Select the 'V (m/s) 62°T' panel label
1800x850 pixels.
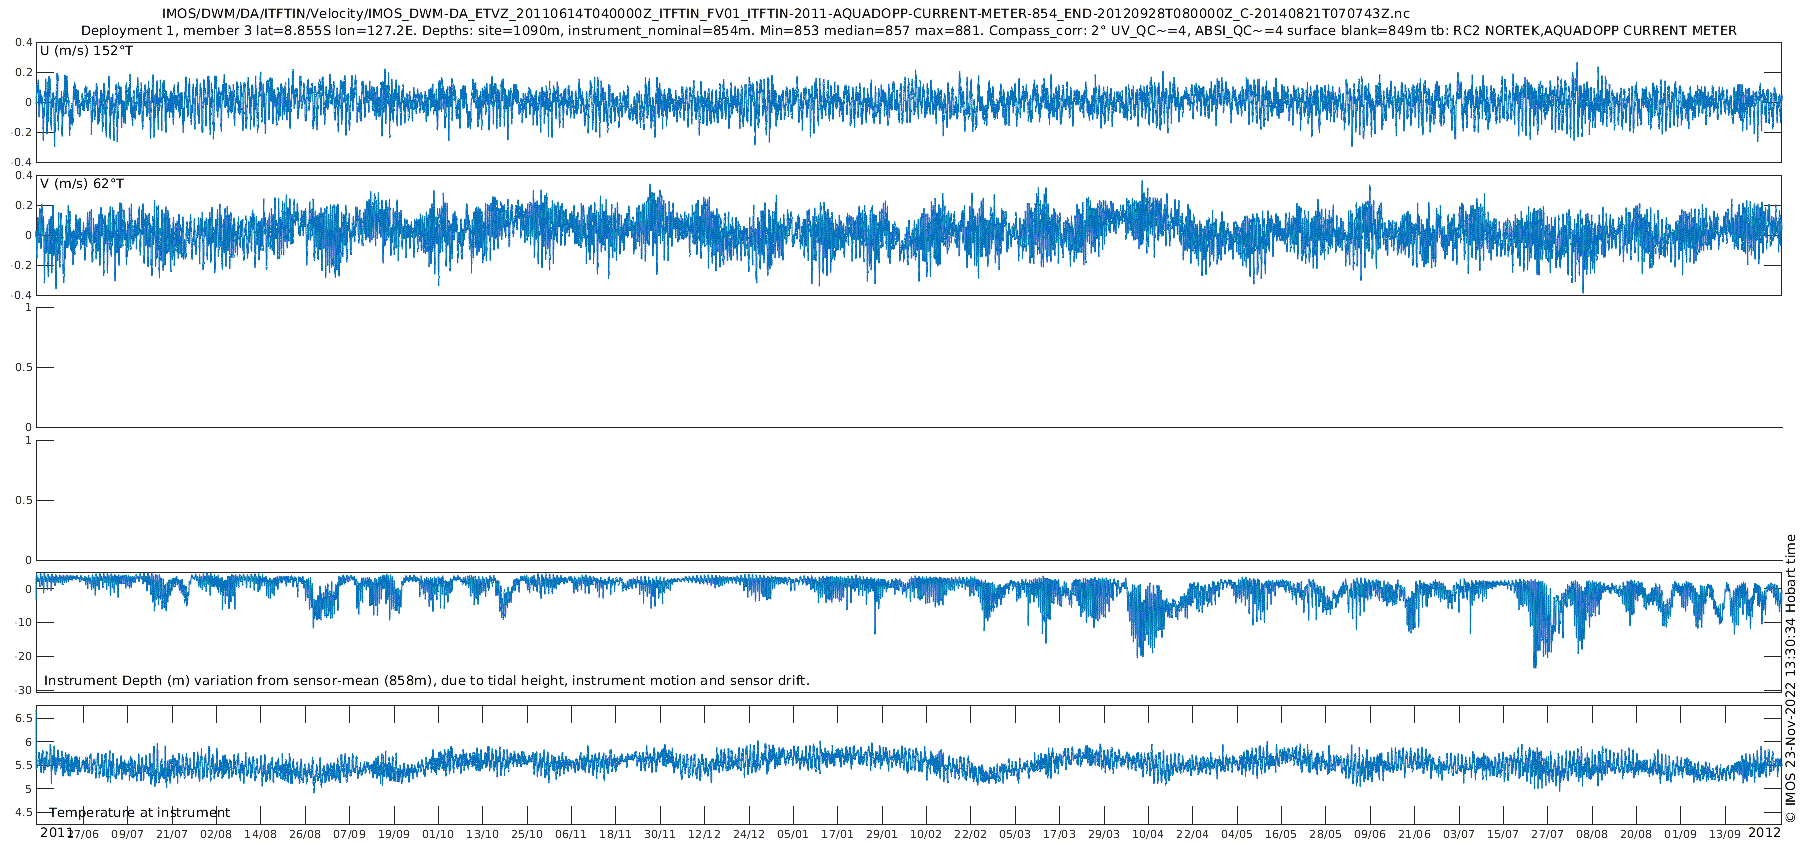click(x=82, y=184)
